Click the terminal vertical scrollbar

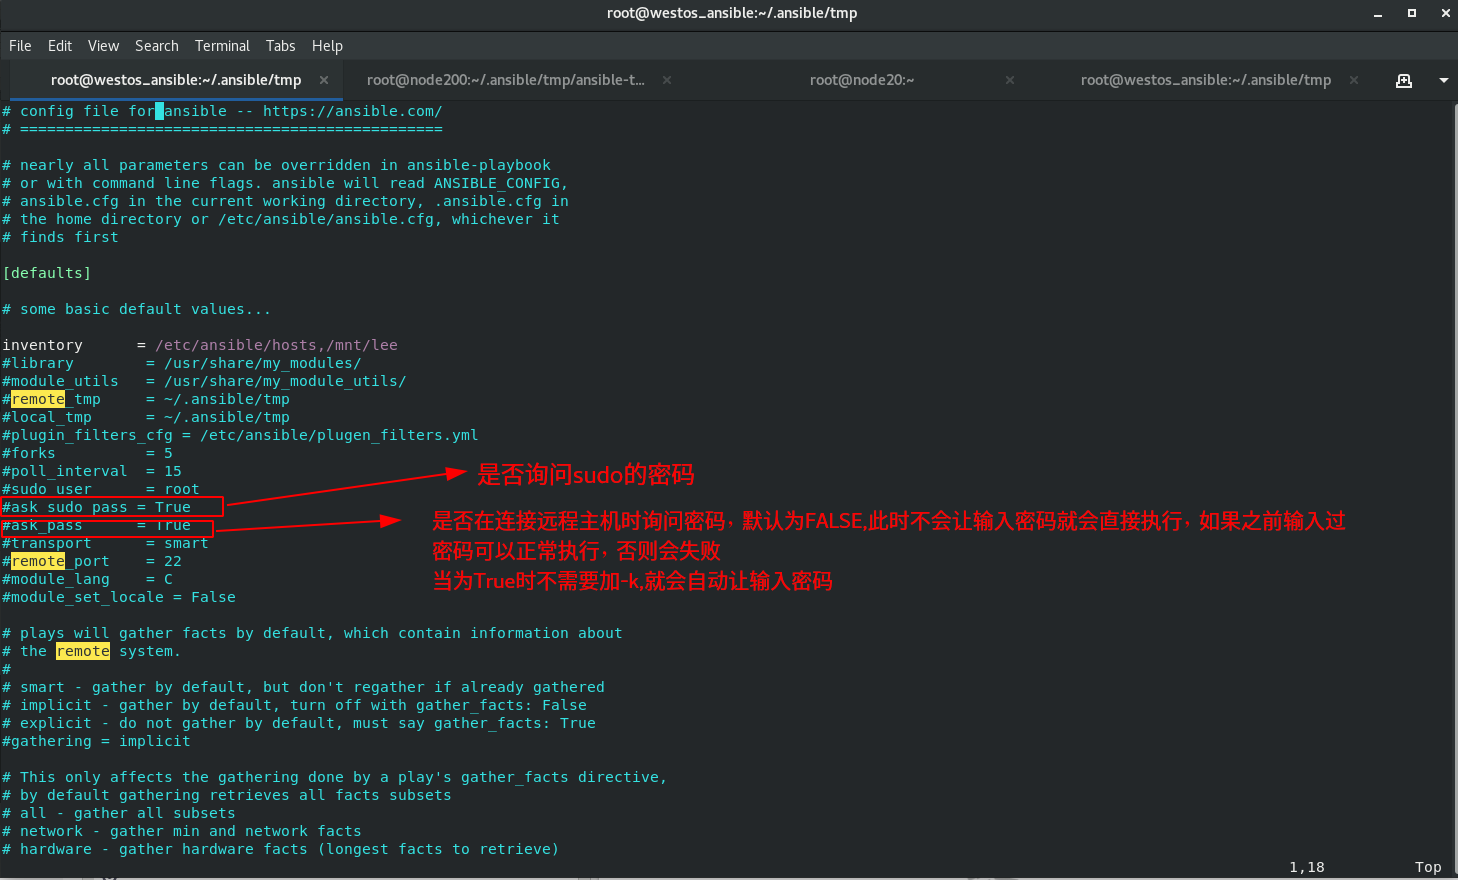(1455, 488)
